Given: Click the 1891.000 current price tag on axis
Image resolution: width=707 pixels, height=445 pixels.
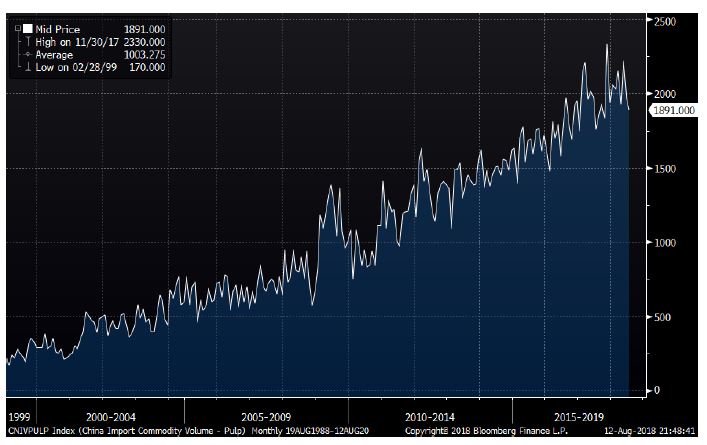Looking at the screenshot, I should point(673,110).
